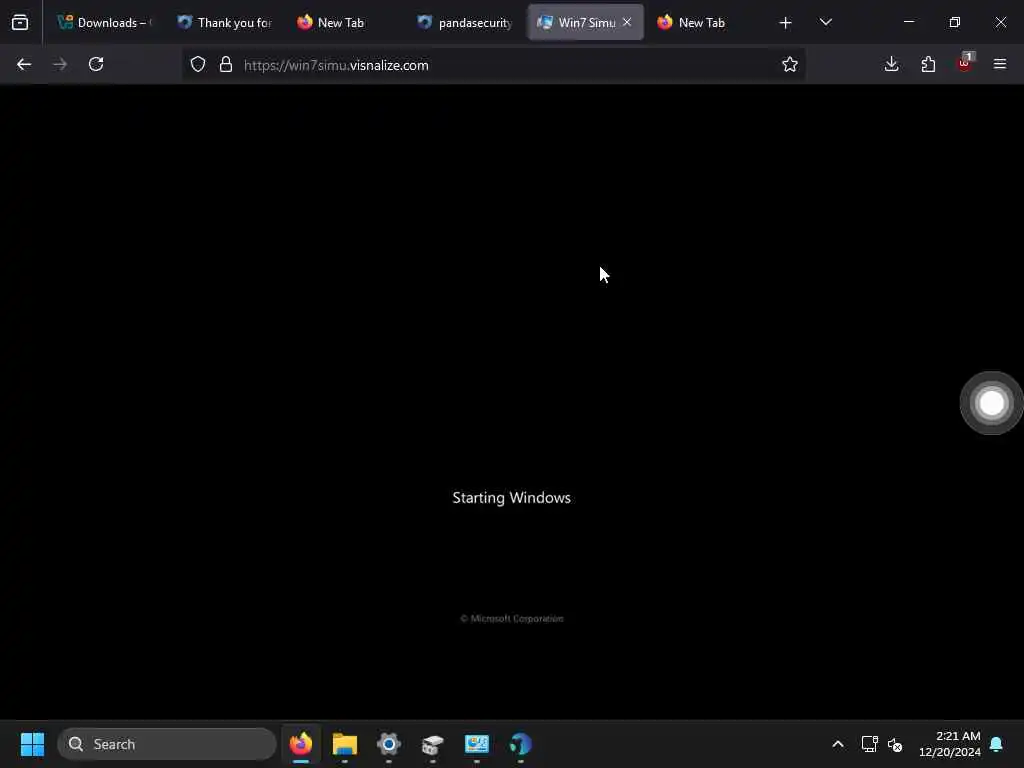Open the notification bell
The height and width of the screenshot is (768, 1024).
coord(996,744)
